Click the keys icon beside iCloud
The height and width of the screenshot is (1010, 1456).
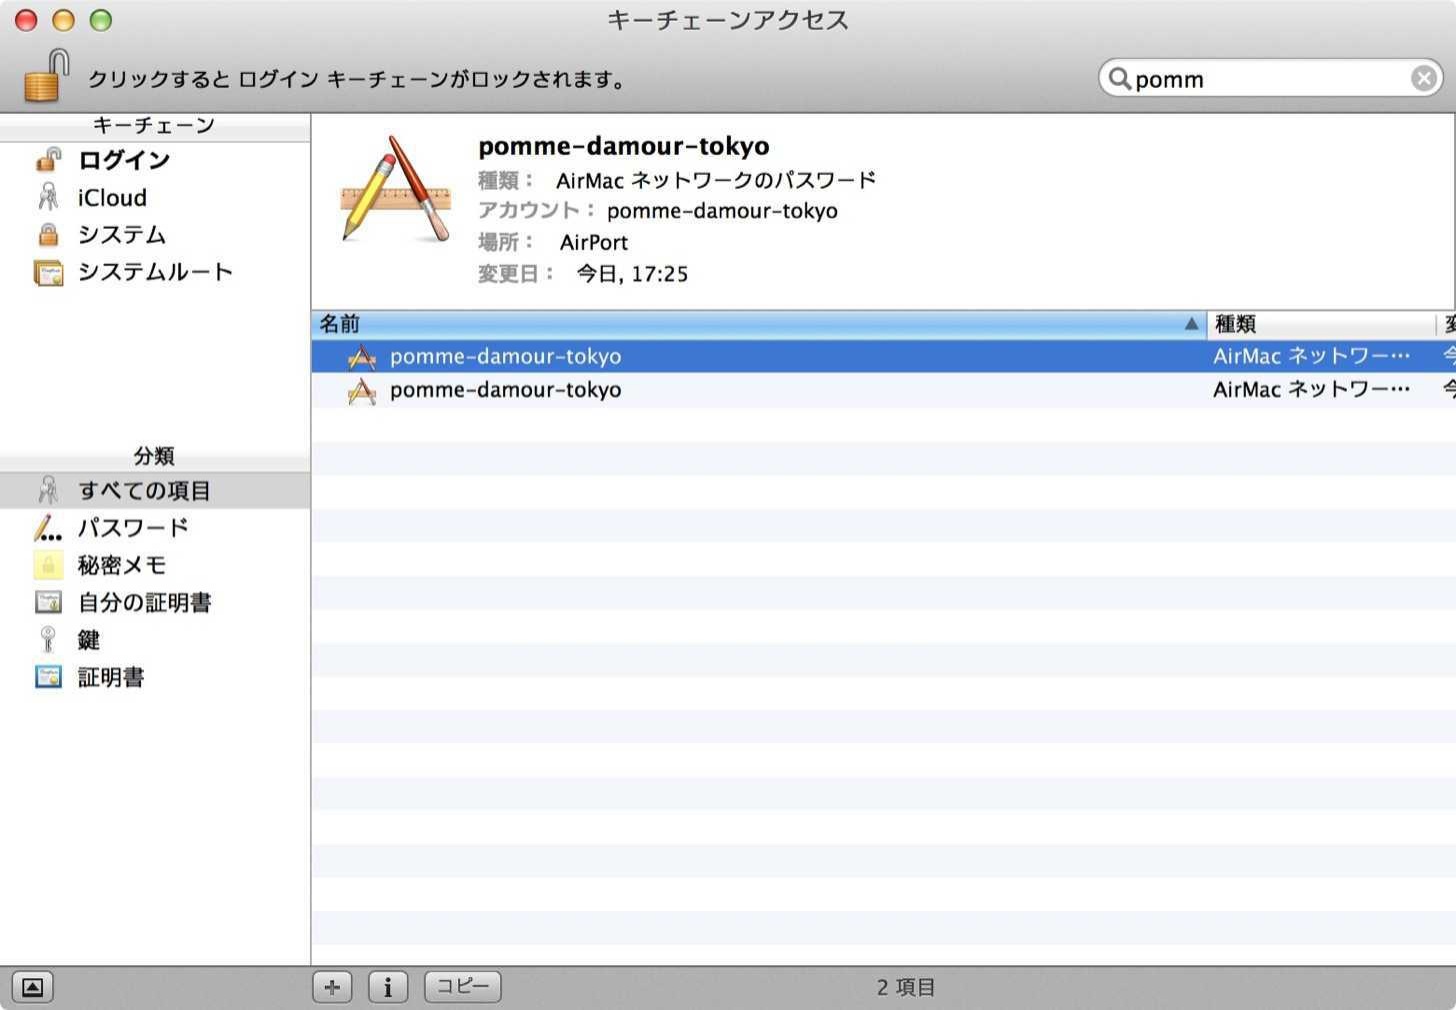pyautogui.click(x=48, y=197)
